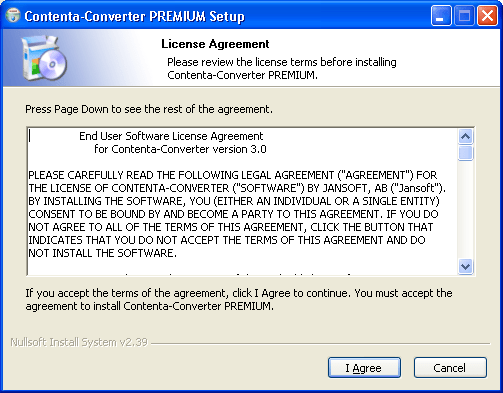Click the scrollbar track below the thumb
Screen dimensions: 503x393
pos(465,210)
